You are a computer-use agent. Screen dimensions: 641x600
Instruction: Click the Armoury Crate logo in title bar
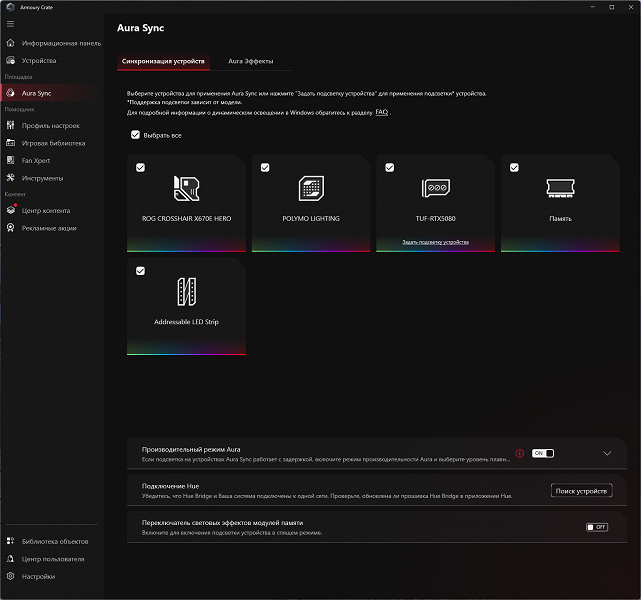pyautogui.click(x=11, y=7)
